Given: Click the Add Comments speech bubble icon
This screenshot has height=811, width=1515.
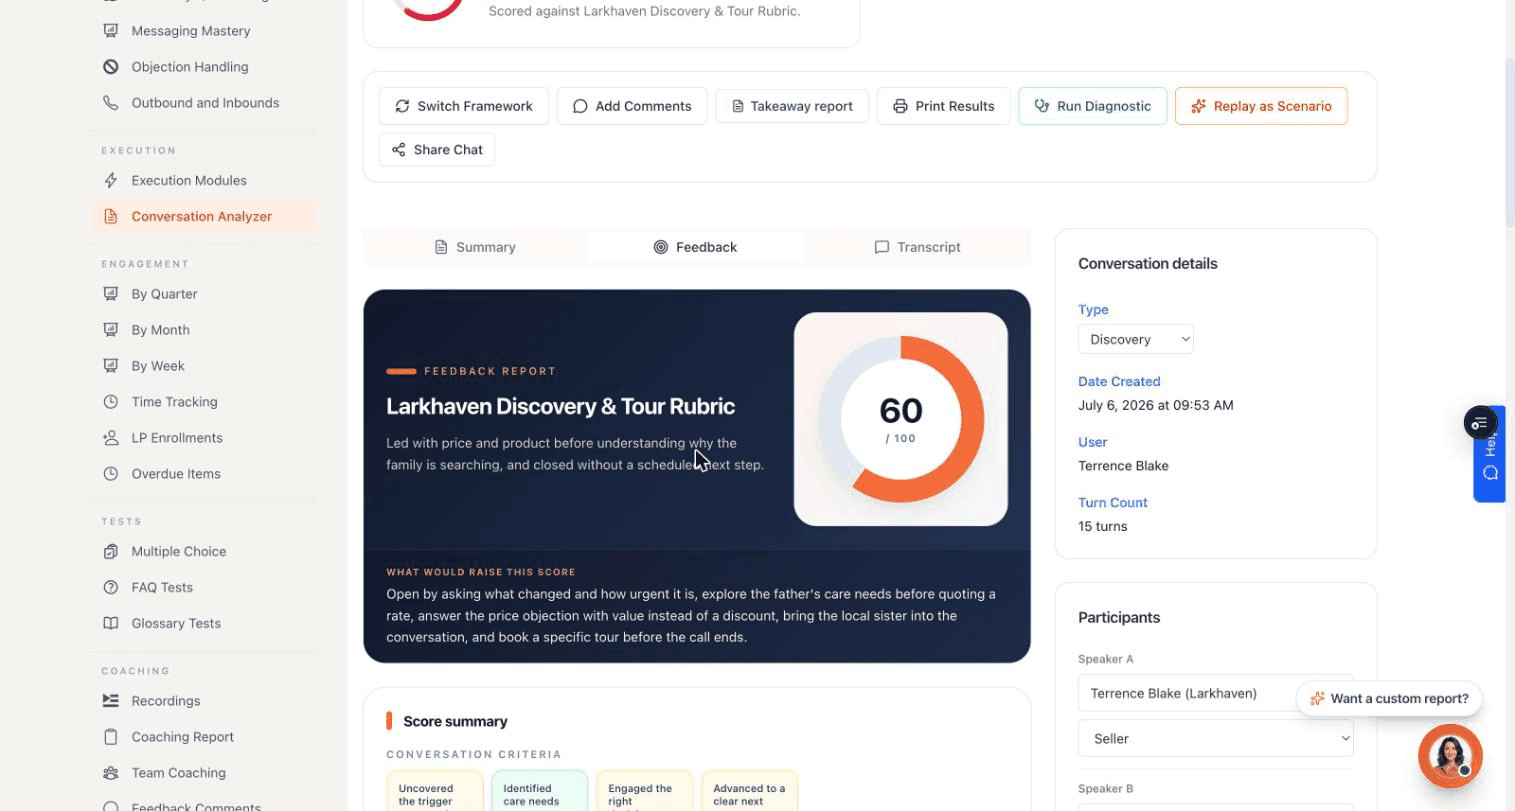Looking at the screenshot, I should (580, 106).
